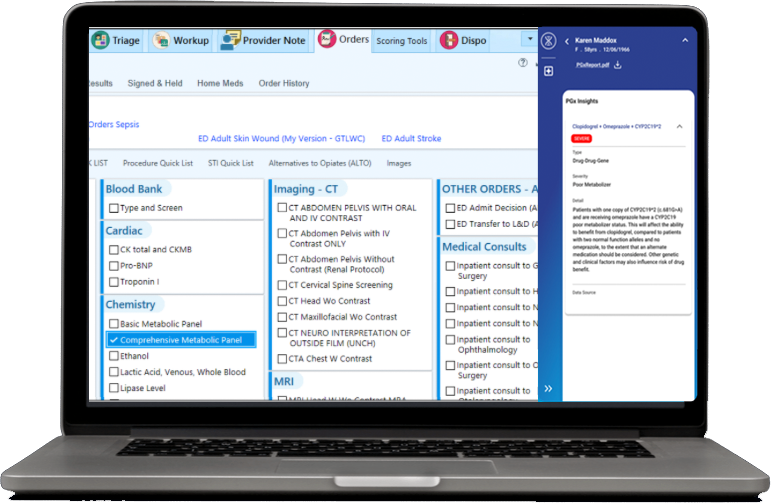
Task: Collapse the Karen Maddox patient header
Action: pos(685,41)
